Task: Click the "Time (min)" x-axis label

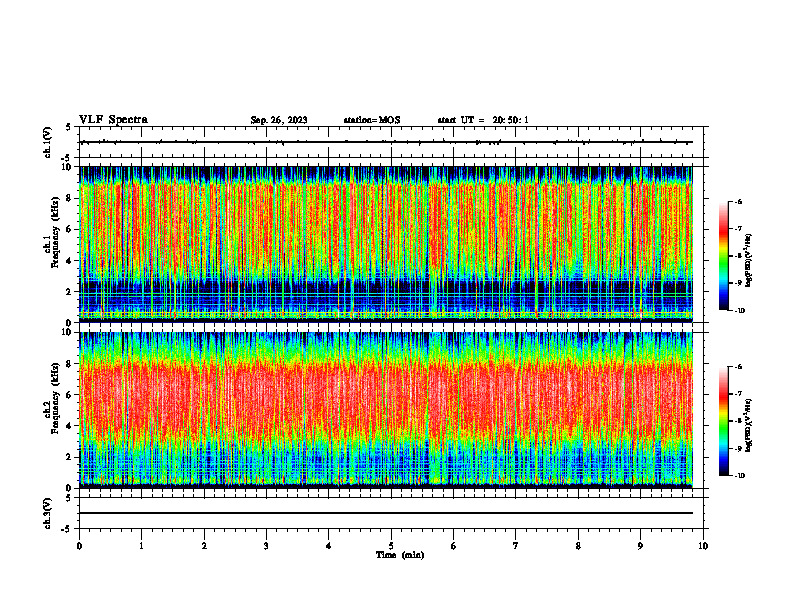Action: 400,555
